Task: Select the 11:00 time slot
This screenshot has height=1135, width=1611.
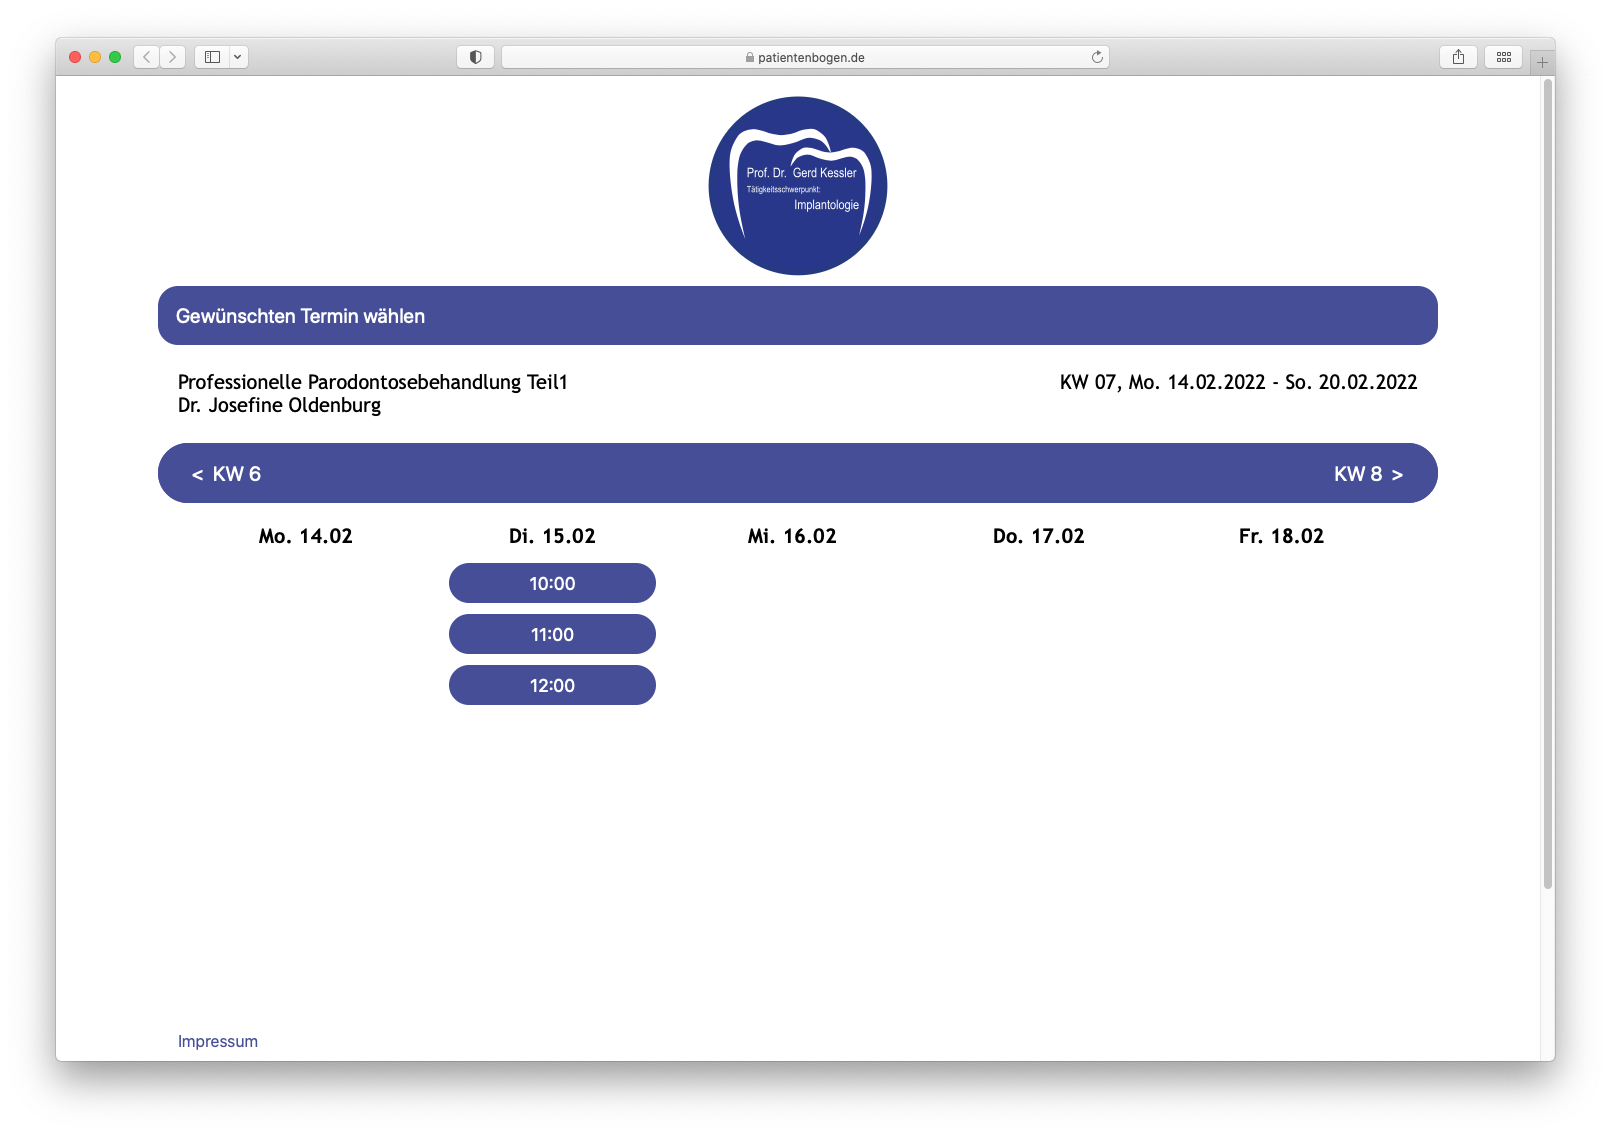Action: 552,634
